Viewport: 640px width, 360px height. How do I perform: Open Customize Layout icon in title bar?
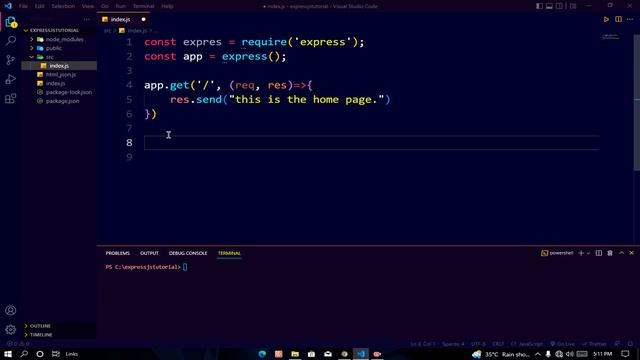(x=573, y=6)
